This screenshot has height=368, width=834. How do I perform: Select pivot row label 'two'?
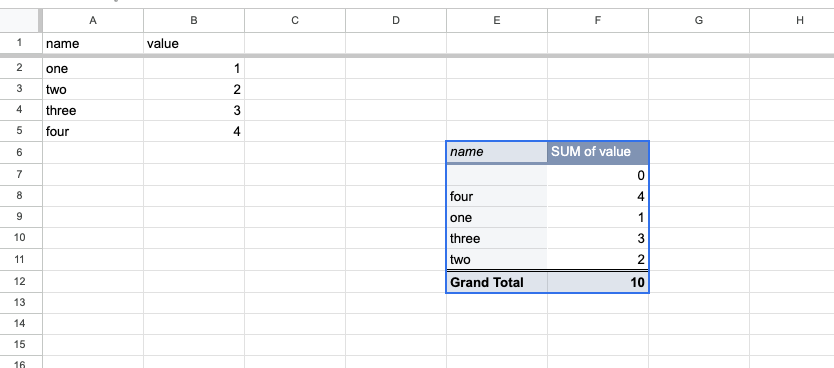point(497,260)
